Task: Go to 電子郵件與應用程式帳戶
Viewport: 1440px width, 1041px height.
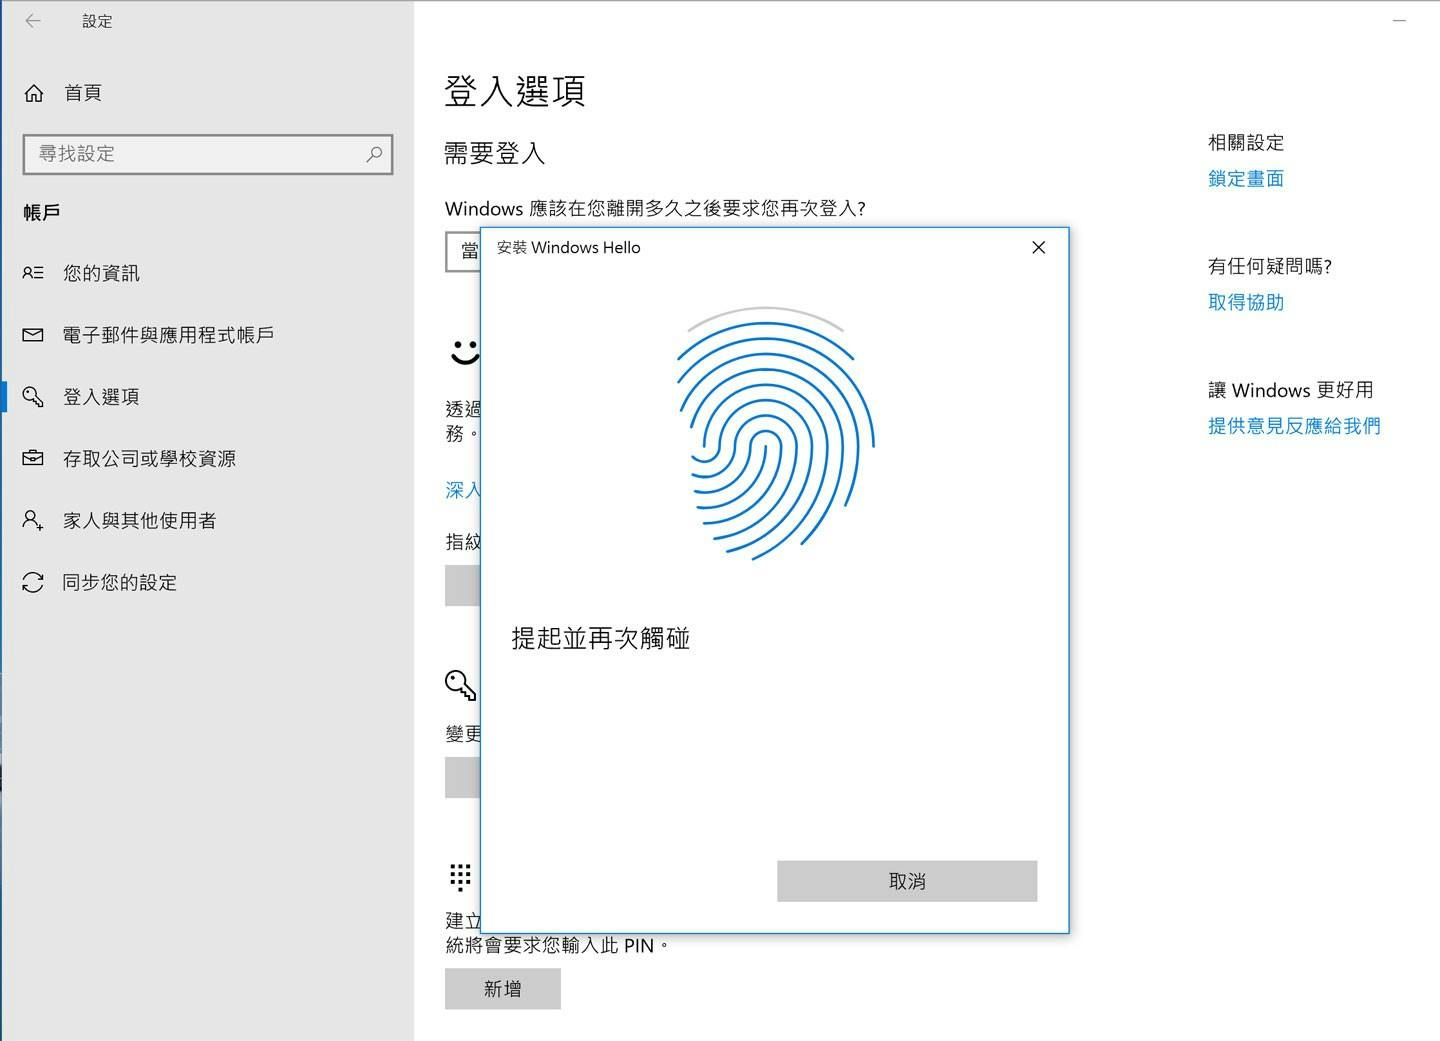Action: tap(168, 335)
